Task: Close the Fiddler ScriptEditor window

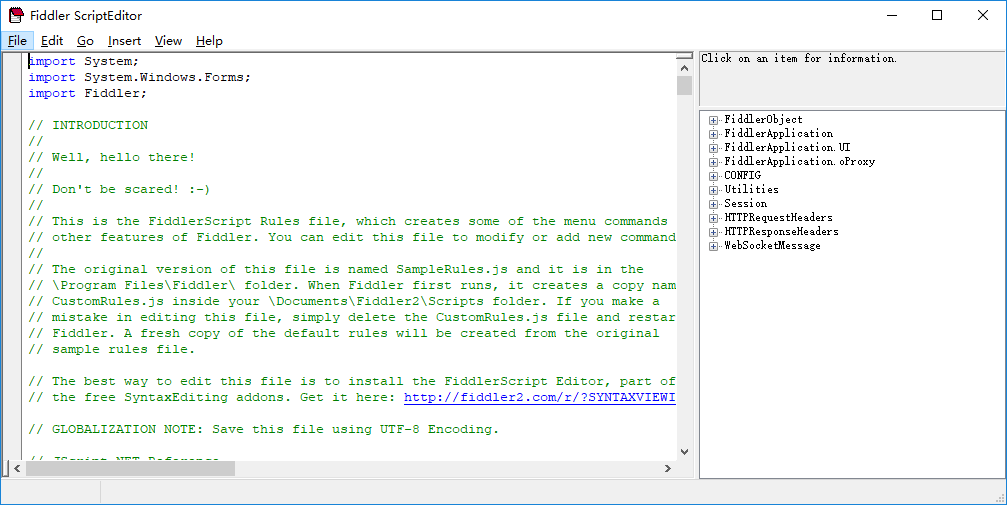Action: coord(983,15)
